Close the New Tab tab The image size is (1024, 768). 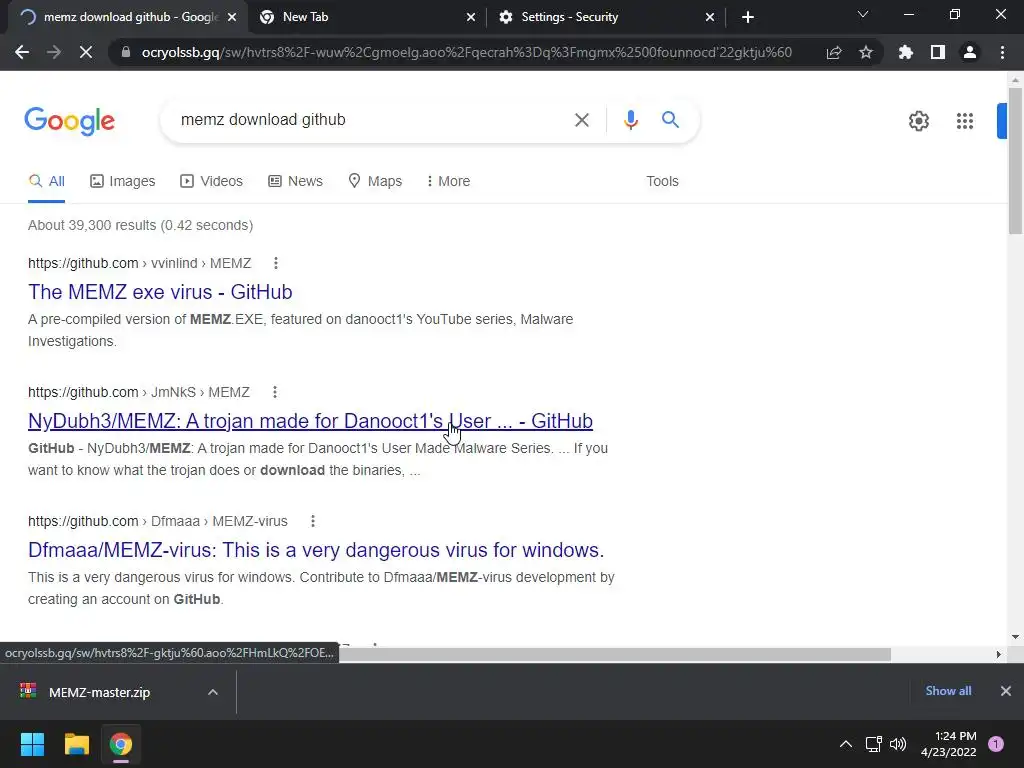471,17
